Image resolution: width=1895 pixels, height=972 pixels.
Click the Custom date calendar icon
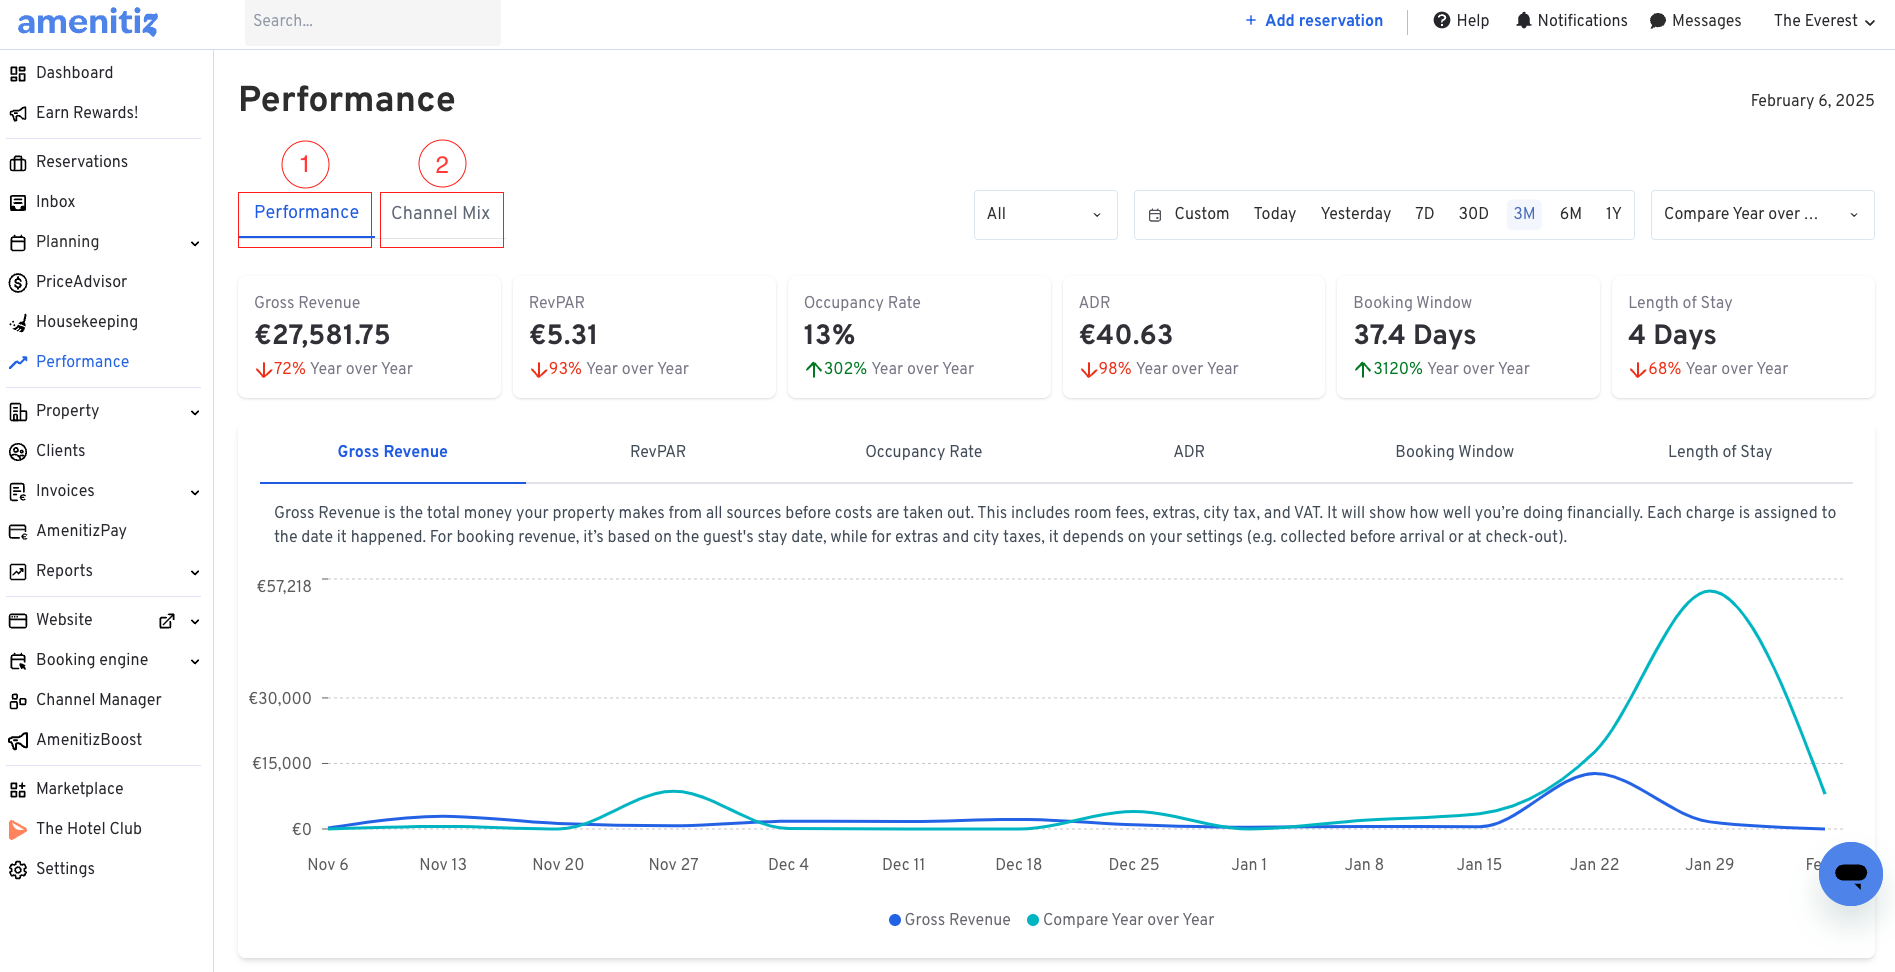[x=1155, y=215]
